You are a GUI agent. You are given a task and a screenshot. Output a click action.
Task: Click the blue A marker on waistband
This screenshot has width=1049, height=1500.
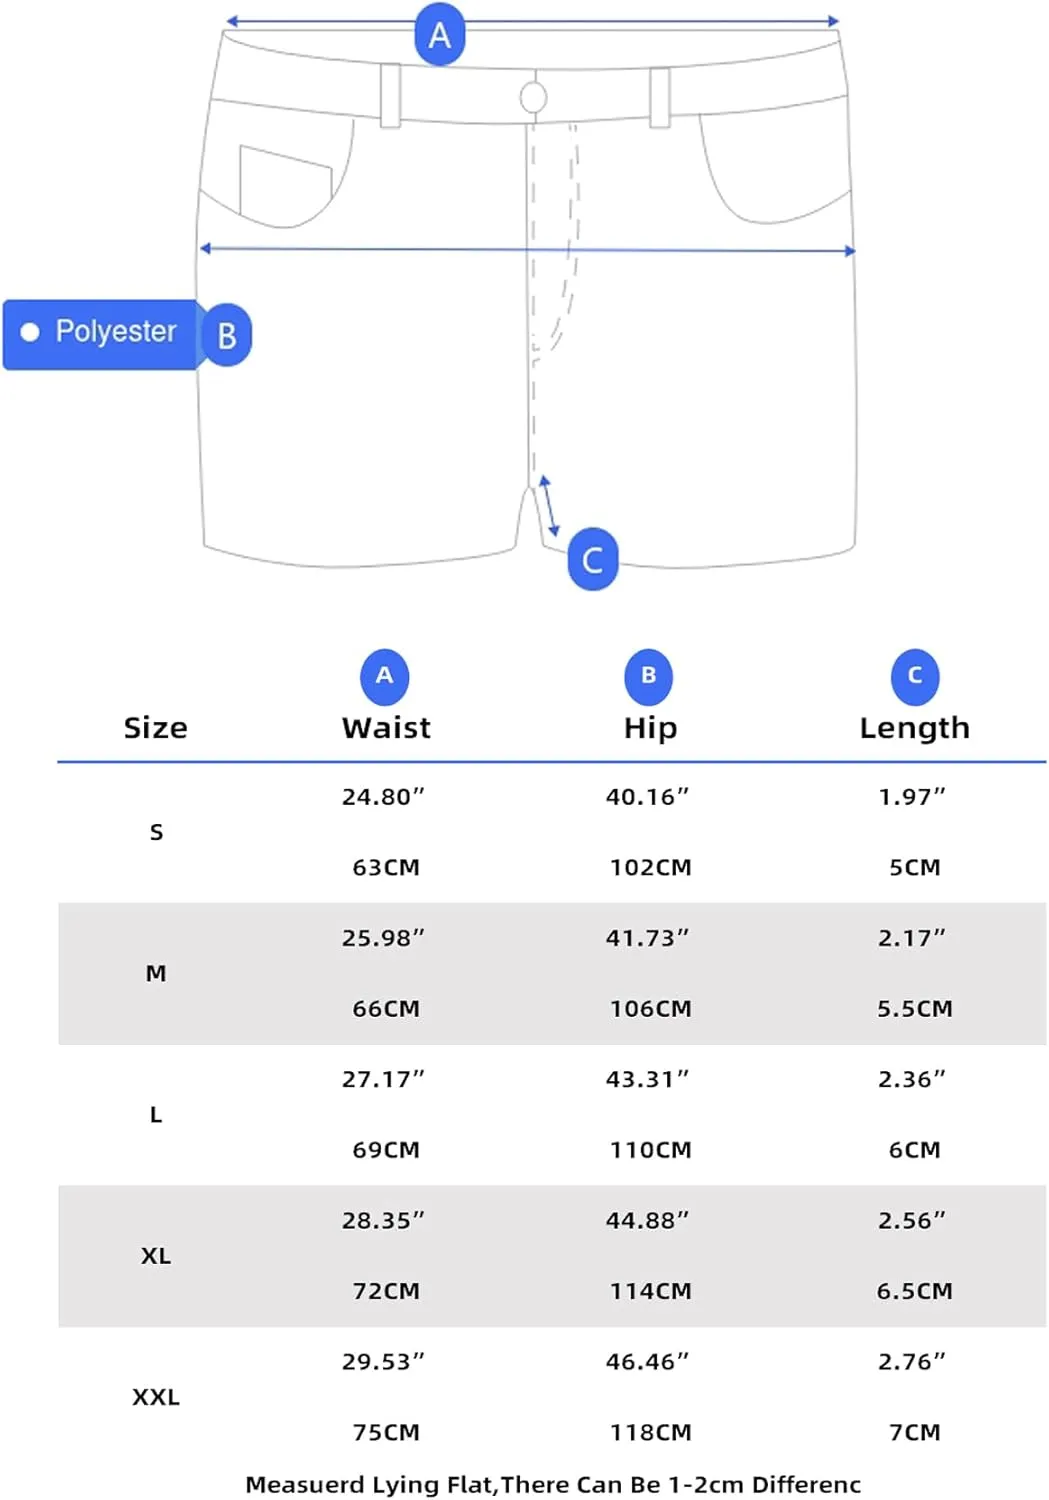pos(440,35)
